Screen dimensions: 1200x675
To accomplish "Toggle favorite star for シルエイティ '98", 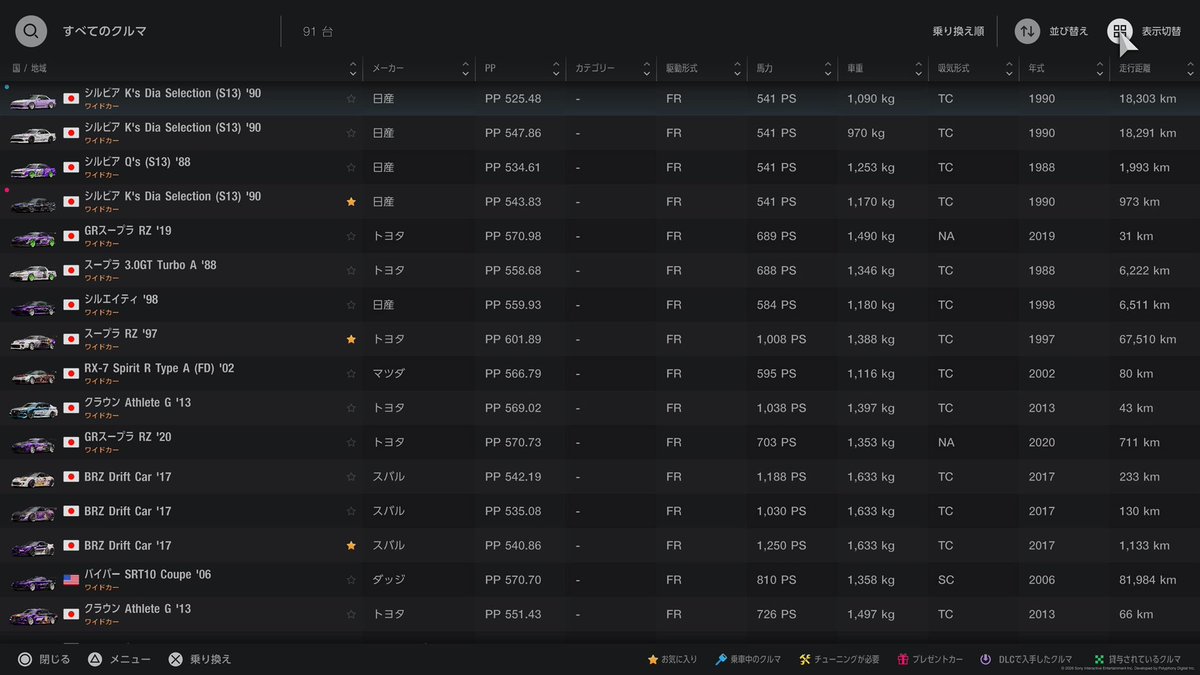I will tap(351, 305).
